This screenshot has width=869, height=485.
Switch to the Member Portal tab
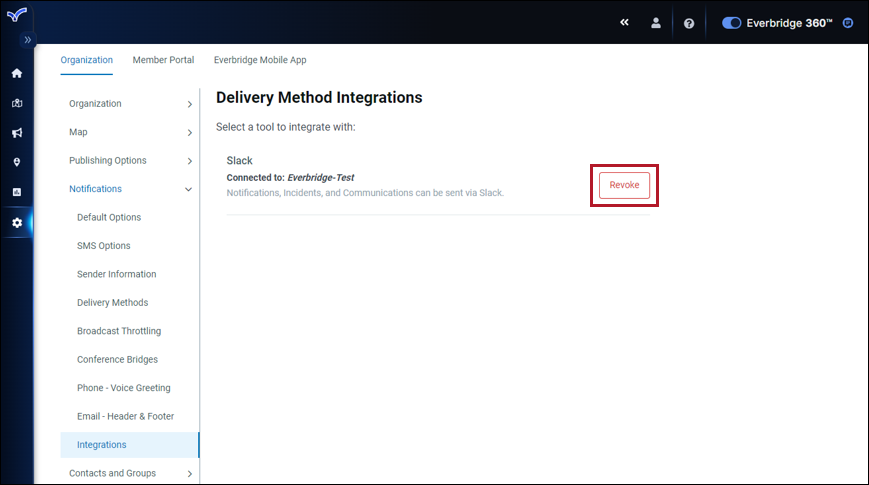[x=163, y=60]
